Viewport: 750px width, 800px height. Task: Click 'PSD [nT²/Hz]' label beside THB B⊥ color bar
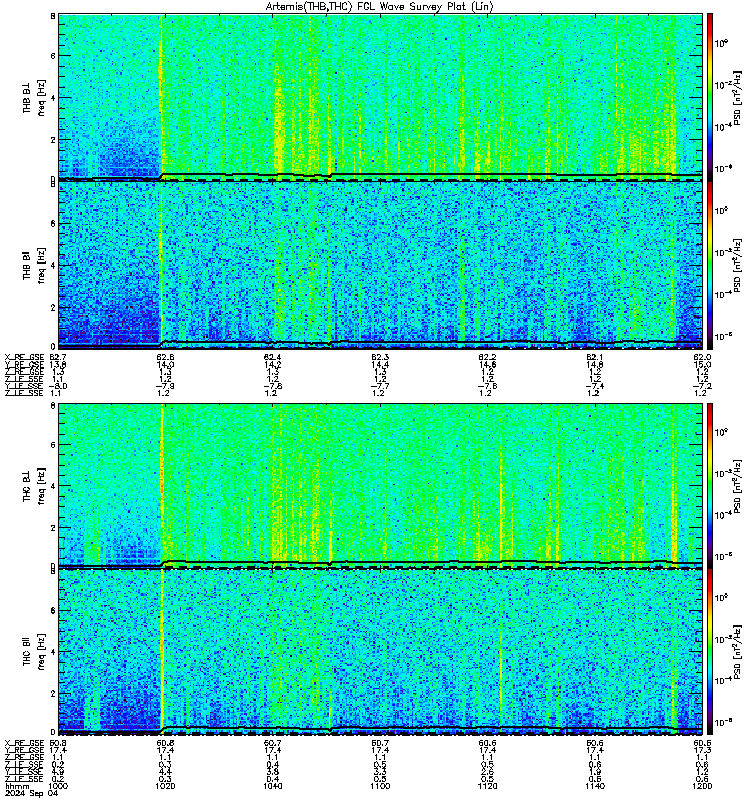(737, 97)
